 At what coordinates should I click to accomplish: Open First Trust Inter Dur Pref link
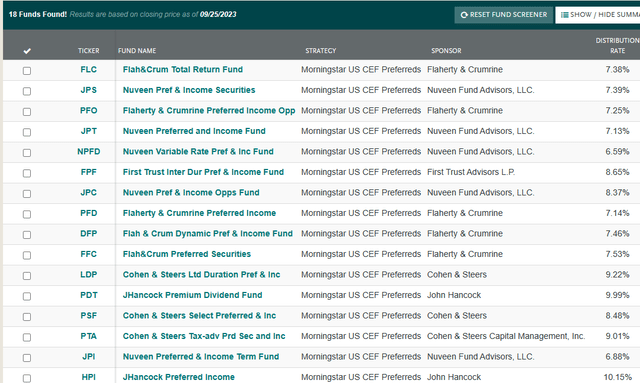203,172
